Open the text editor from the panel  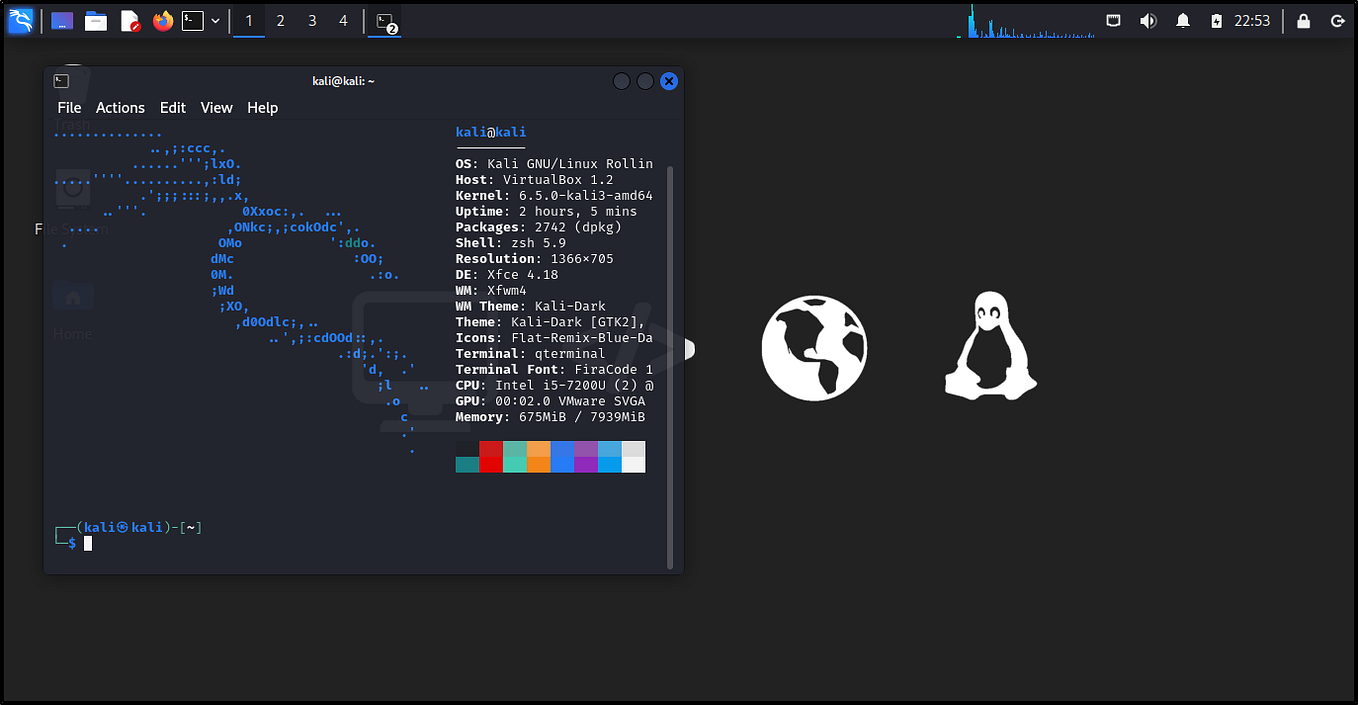[129, 20]
